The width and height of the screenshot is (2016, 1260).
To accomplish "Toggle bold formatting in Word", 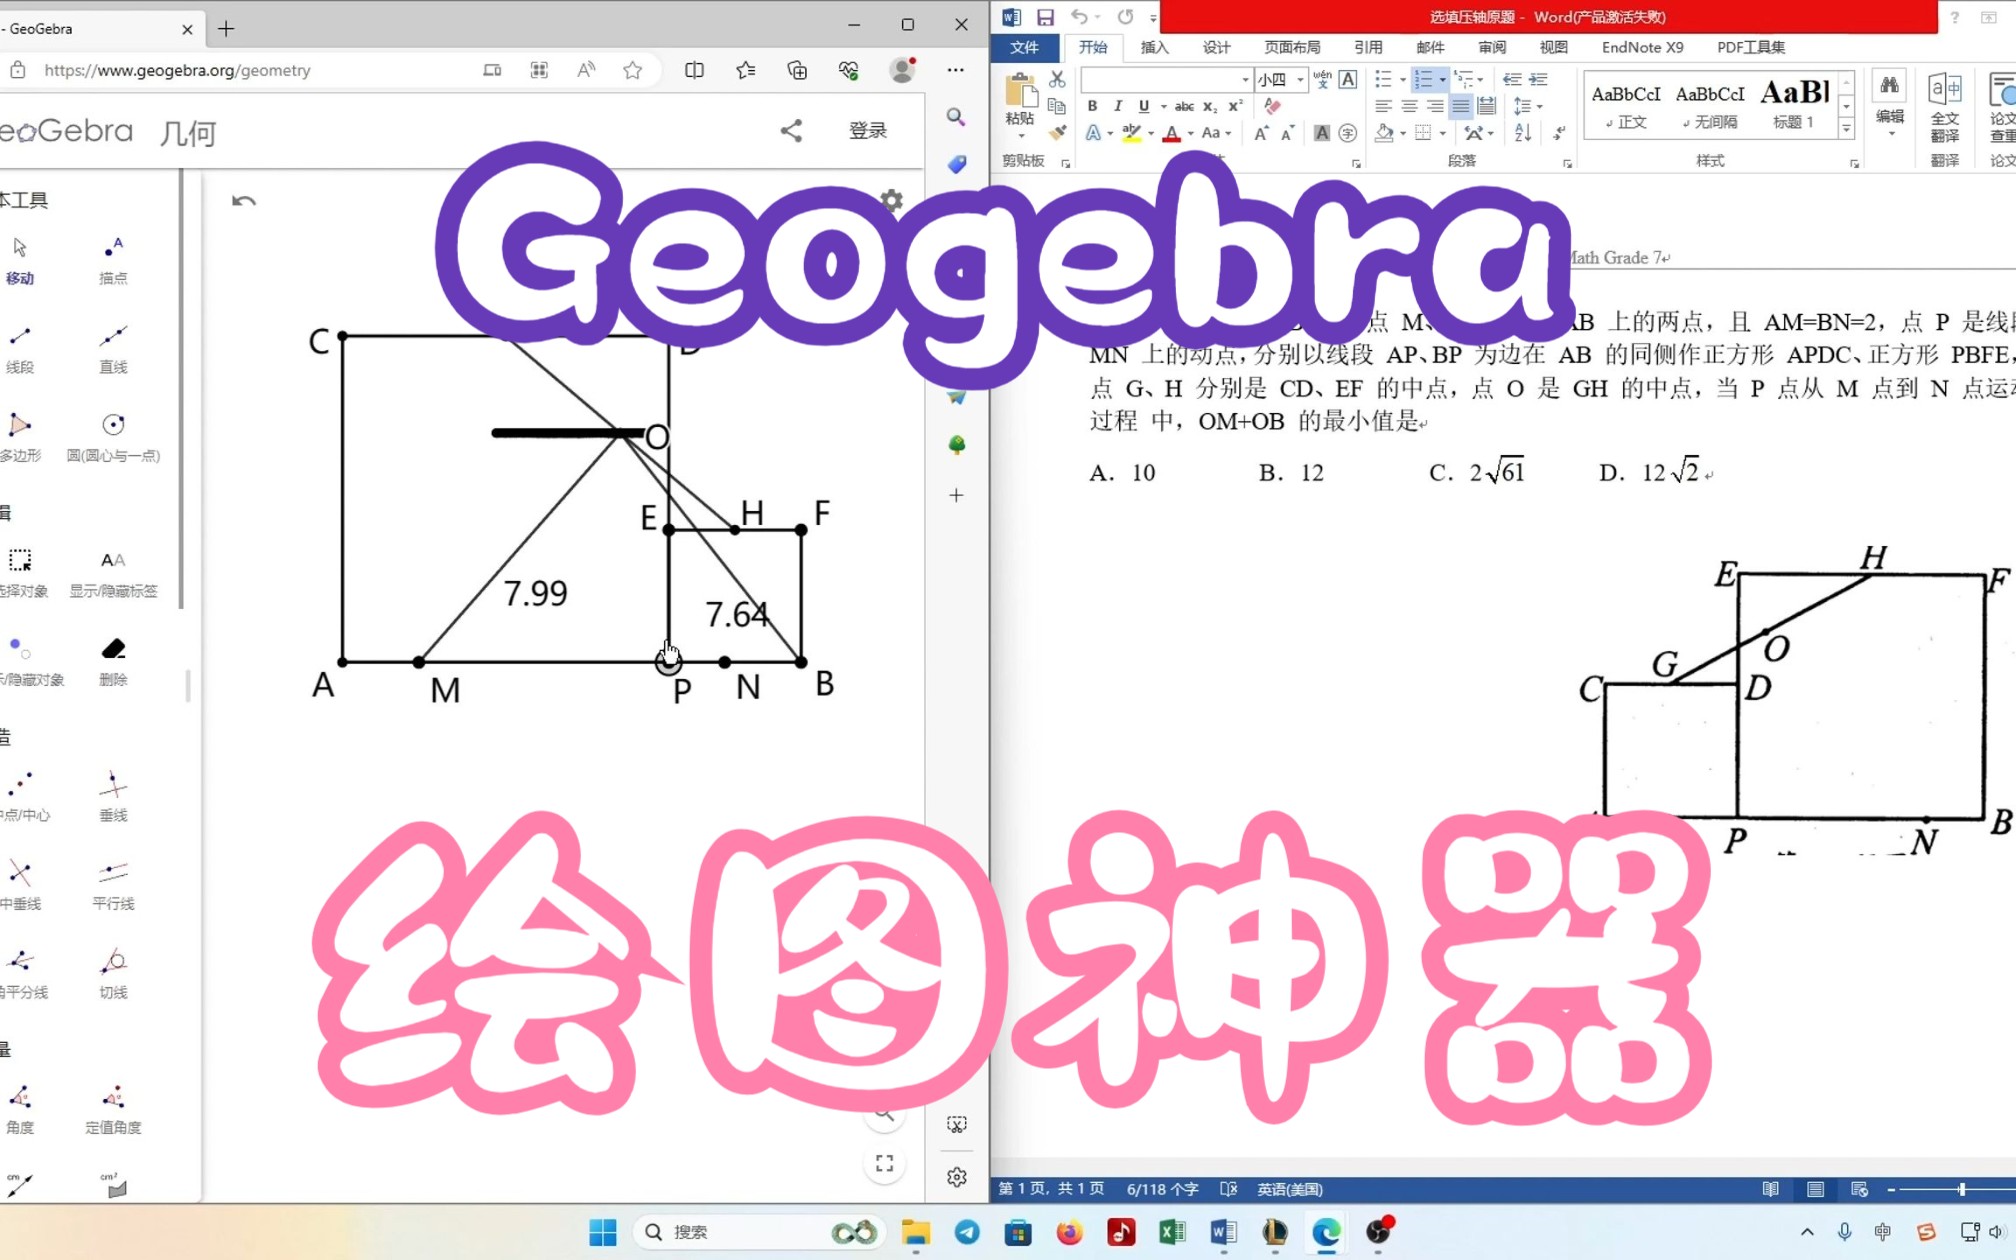I will pyautogui.click(x=1092, y=105).
